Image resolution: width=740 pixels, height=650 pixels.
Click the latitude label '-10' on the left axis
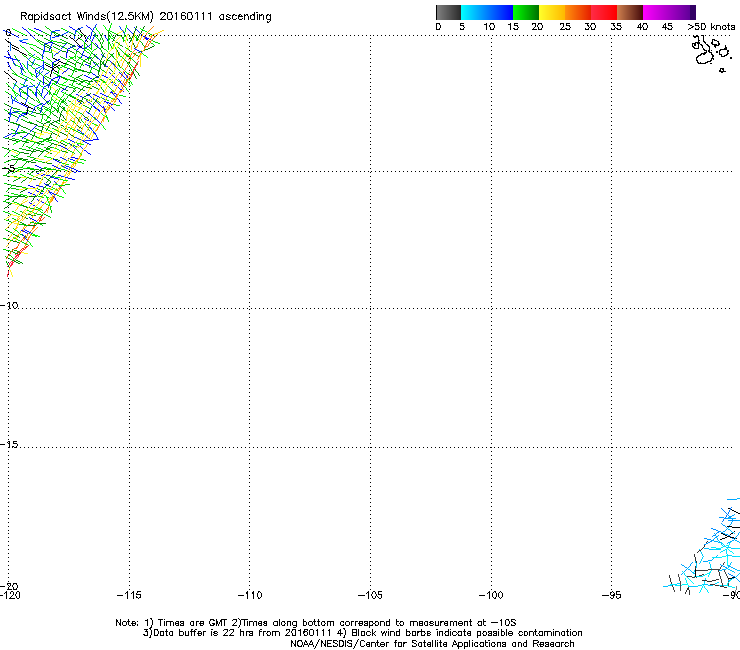[9, 305]
